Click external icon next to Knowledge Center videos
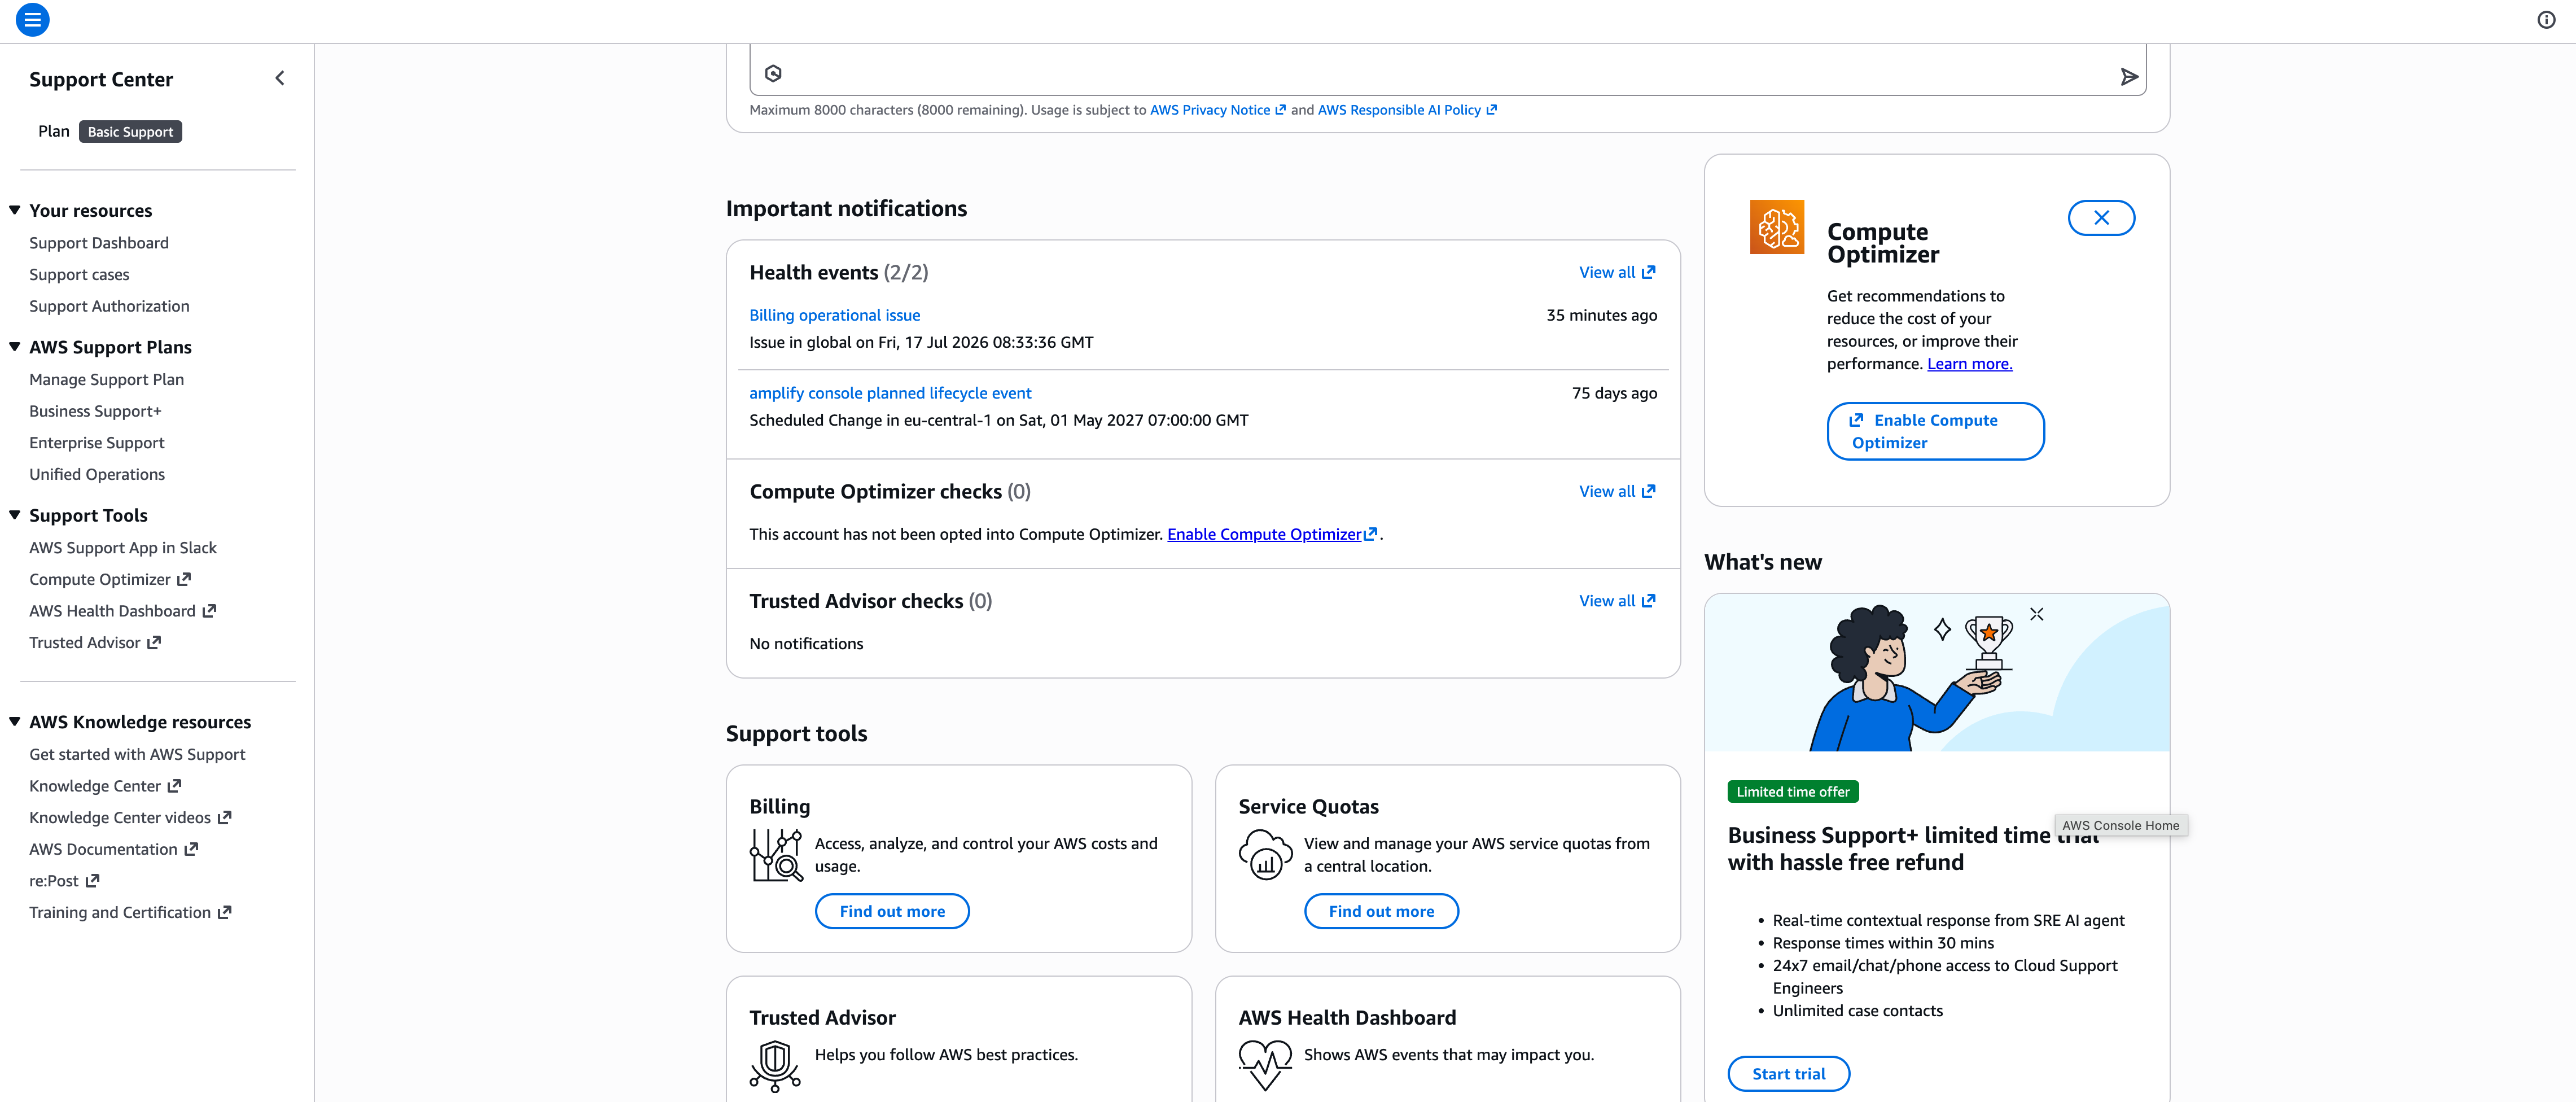The width and height of the screenshot is (2576, 1102). (x=224, y=818)
